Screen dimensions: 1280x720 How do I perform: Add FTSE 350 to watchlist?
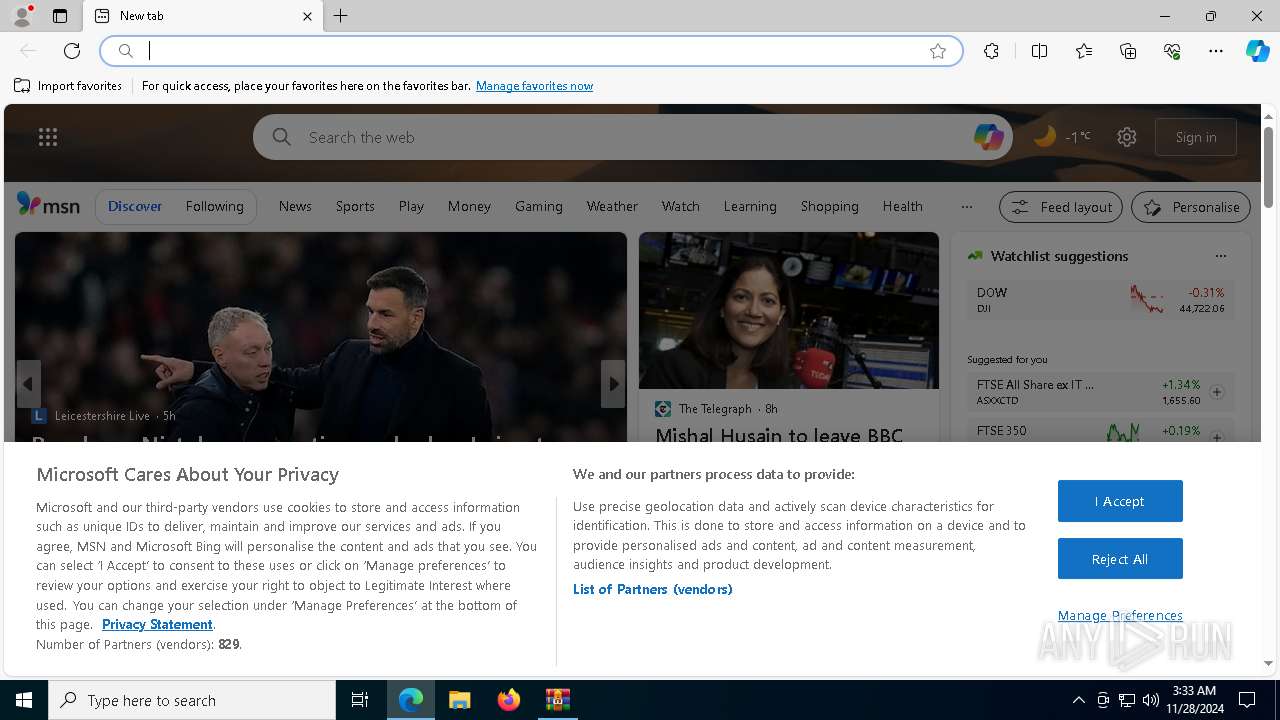1217,437
